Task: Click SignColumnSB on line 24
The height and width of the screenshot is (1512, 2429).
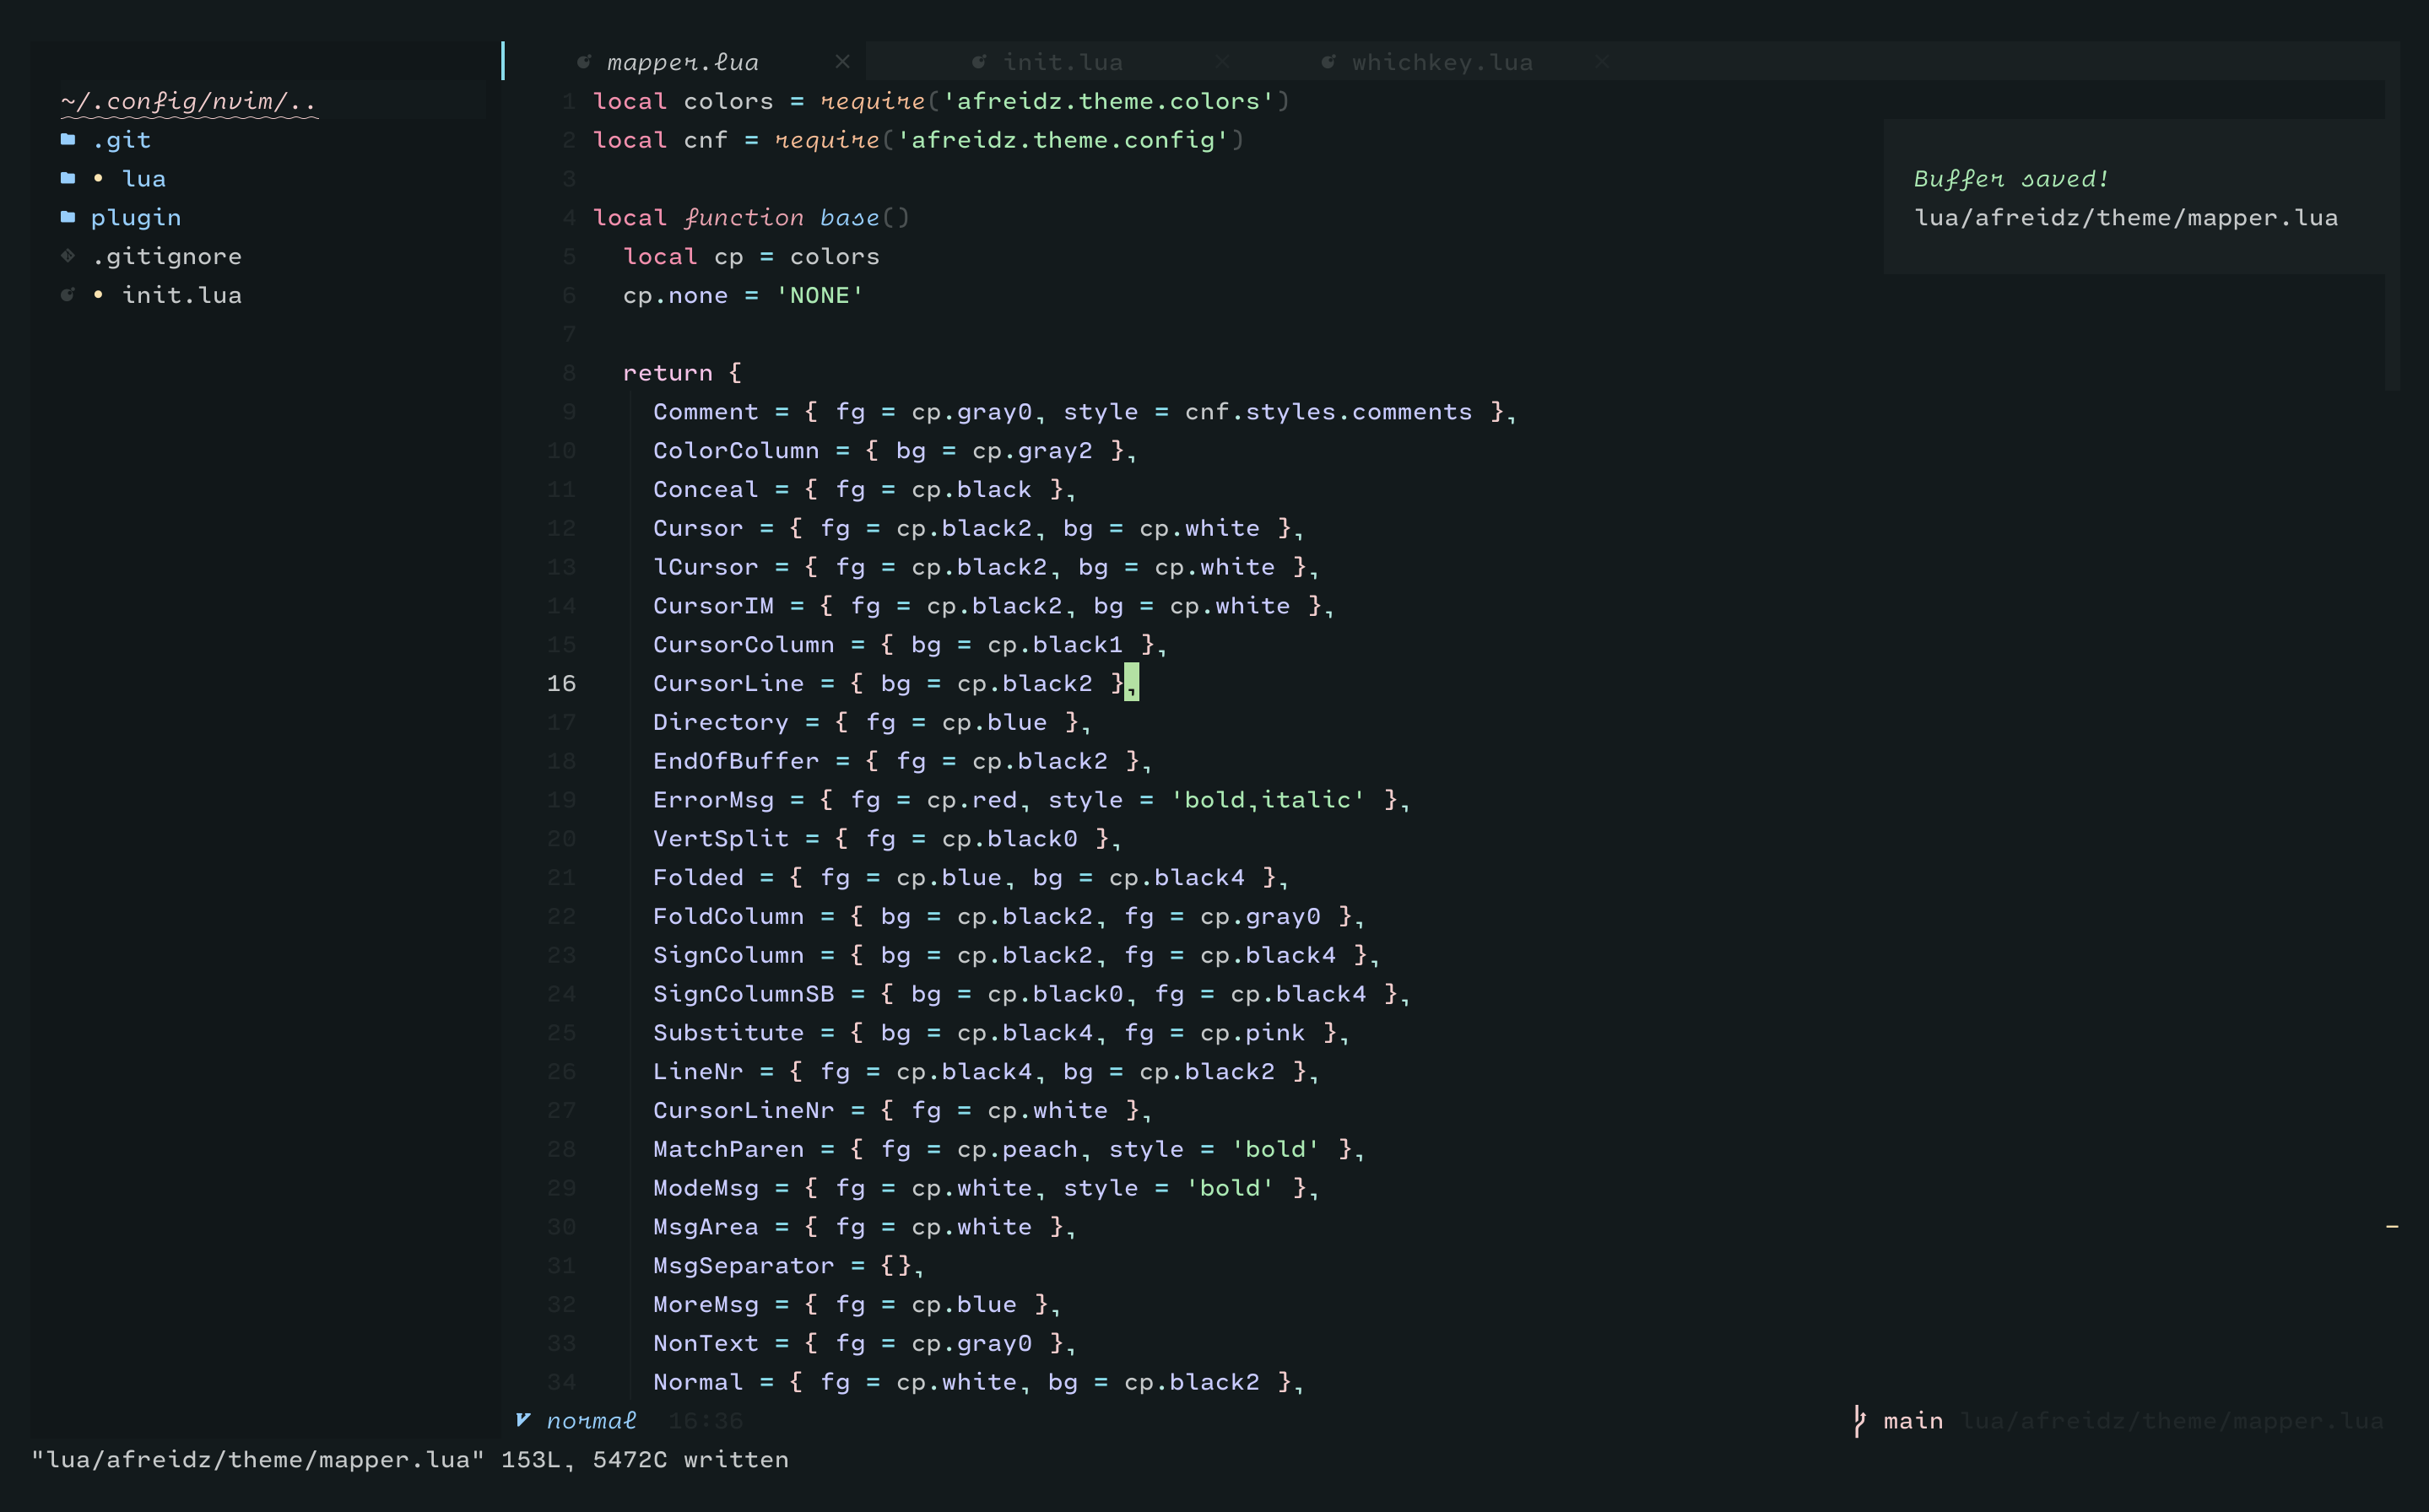Action: [x=743, y=994]
